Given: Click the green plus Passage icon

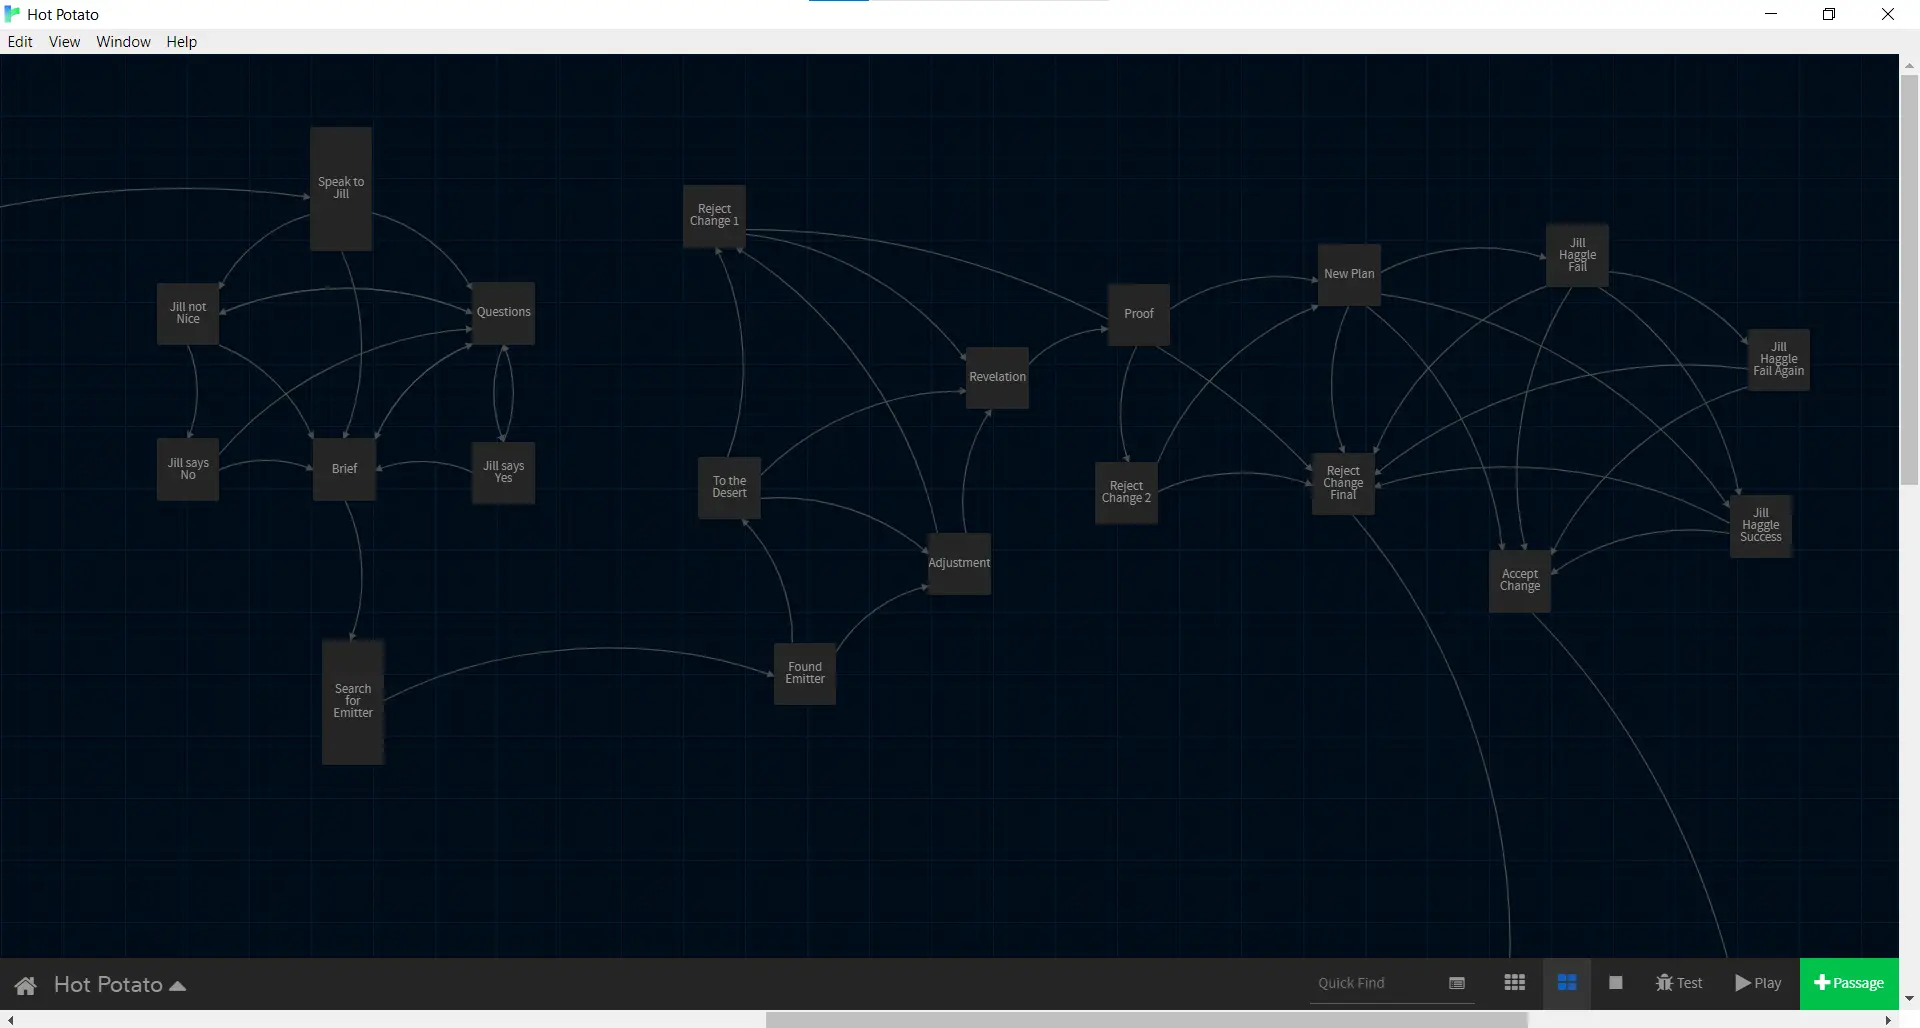Looking at the screenshot, I should tap(1822, 983).
